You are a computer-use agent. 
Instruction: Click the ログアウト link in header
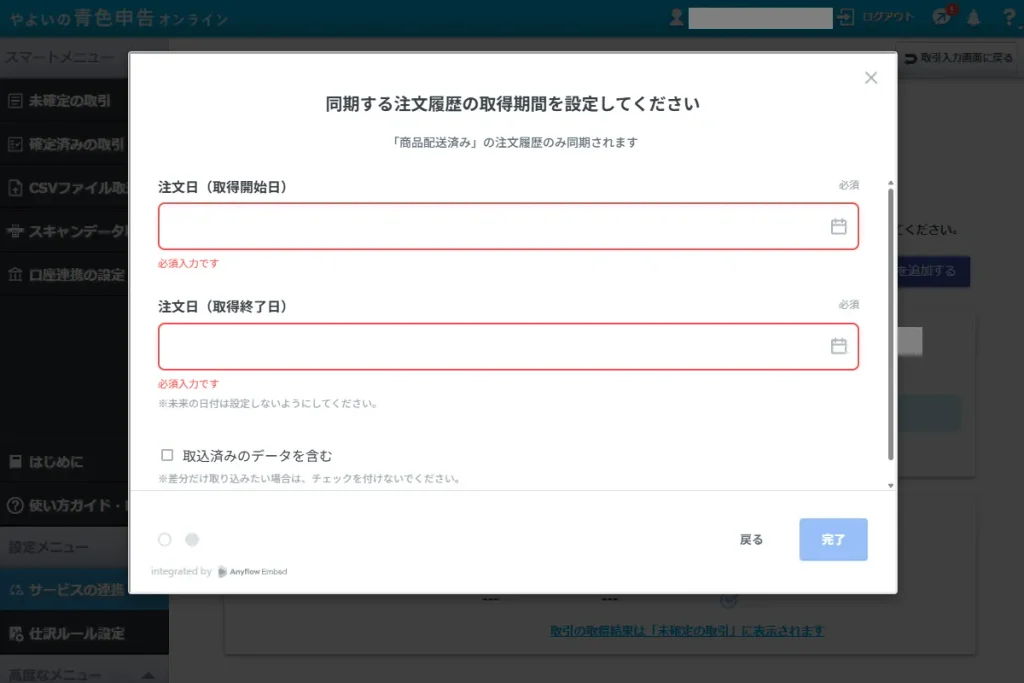[888, 17]
